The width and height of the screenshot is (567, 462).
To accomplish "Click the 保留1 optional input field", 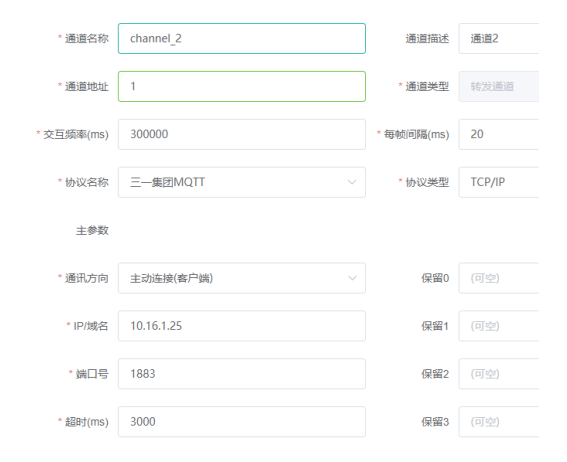I will click(x=499, y=326).
